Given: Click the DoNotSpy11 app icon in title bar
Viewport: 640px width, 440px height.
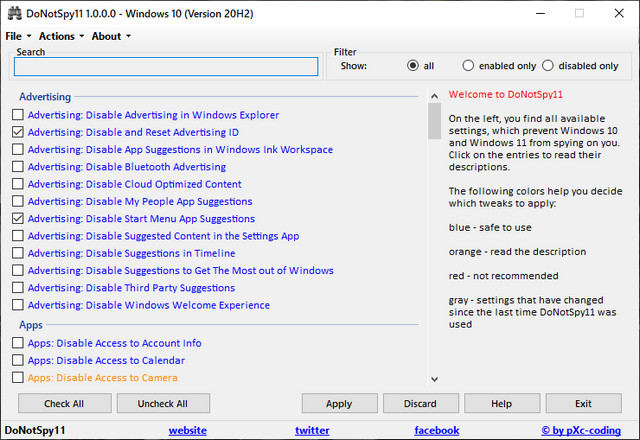Looking at the screenshot, I should [12, 14].
